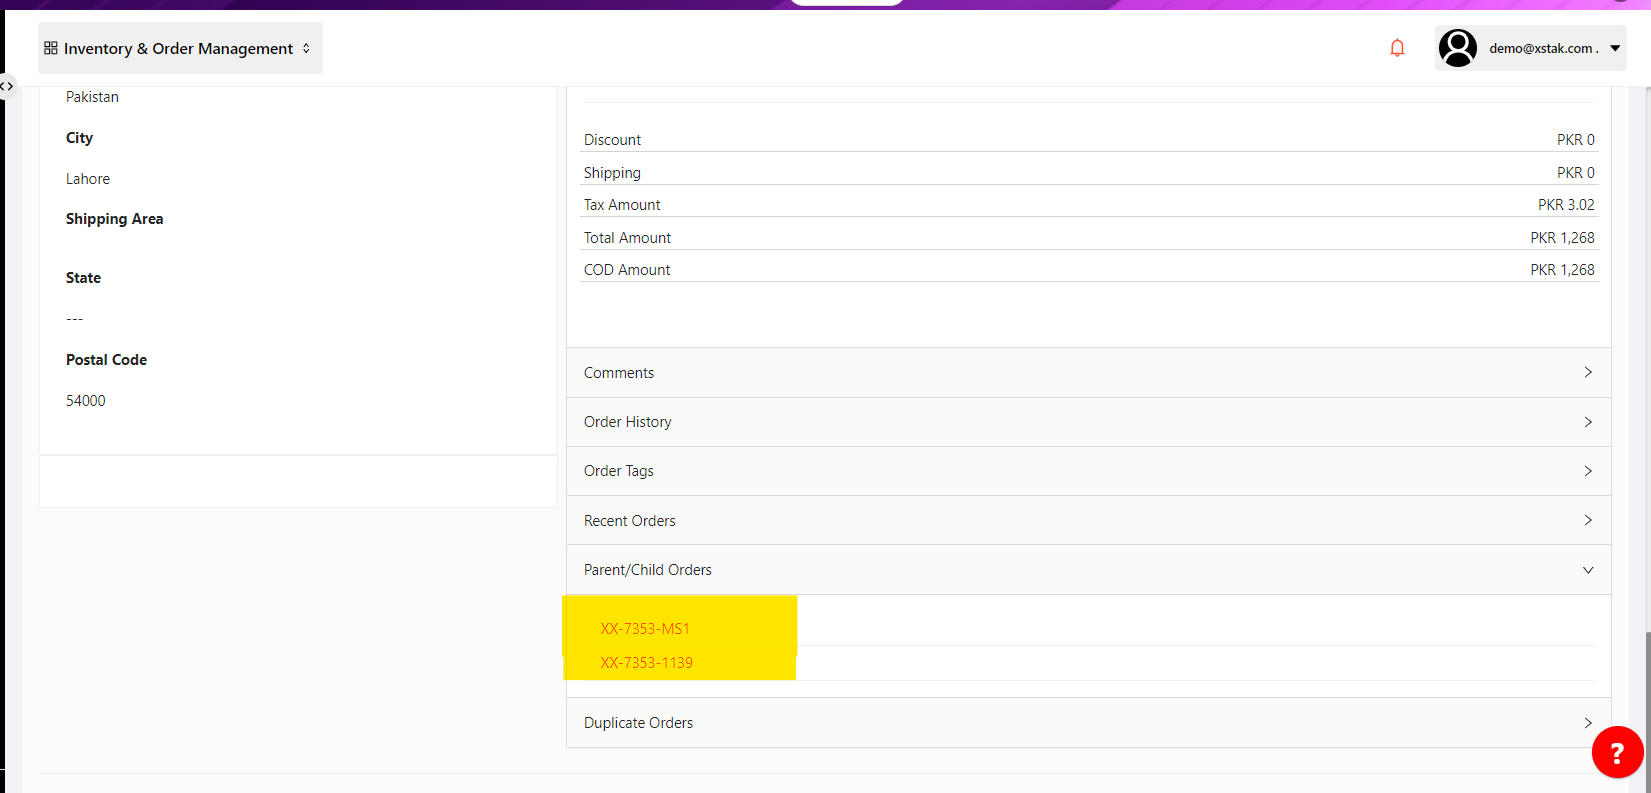Click the right chevron on Order Tags row
This screenshot has height=793, width=1651.
coord(1587,471)
